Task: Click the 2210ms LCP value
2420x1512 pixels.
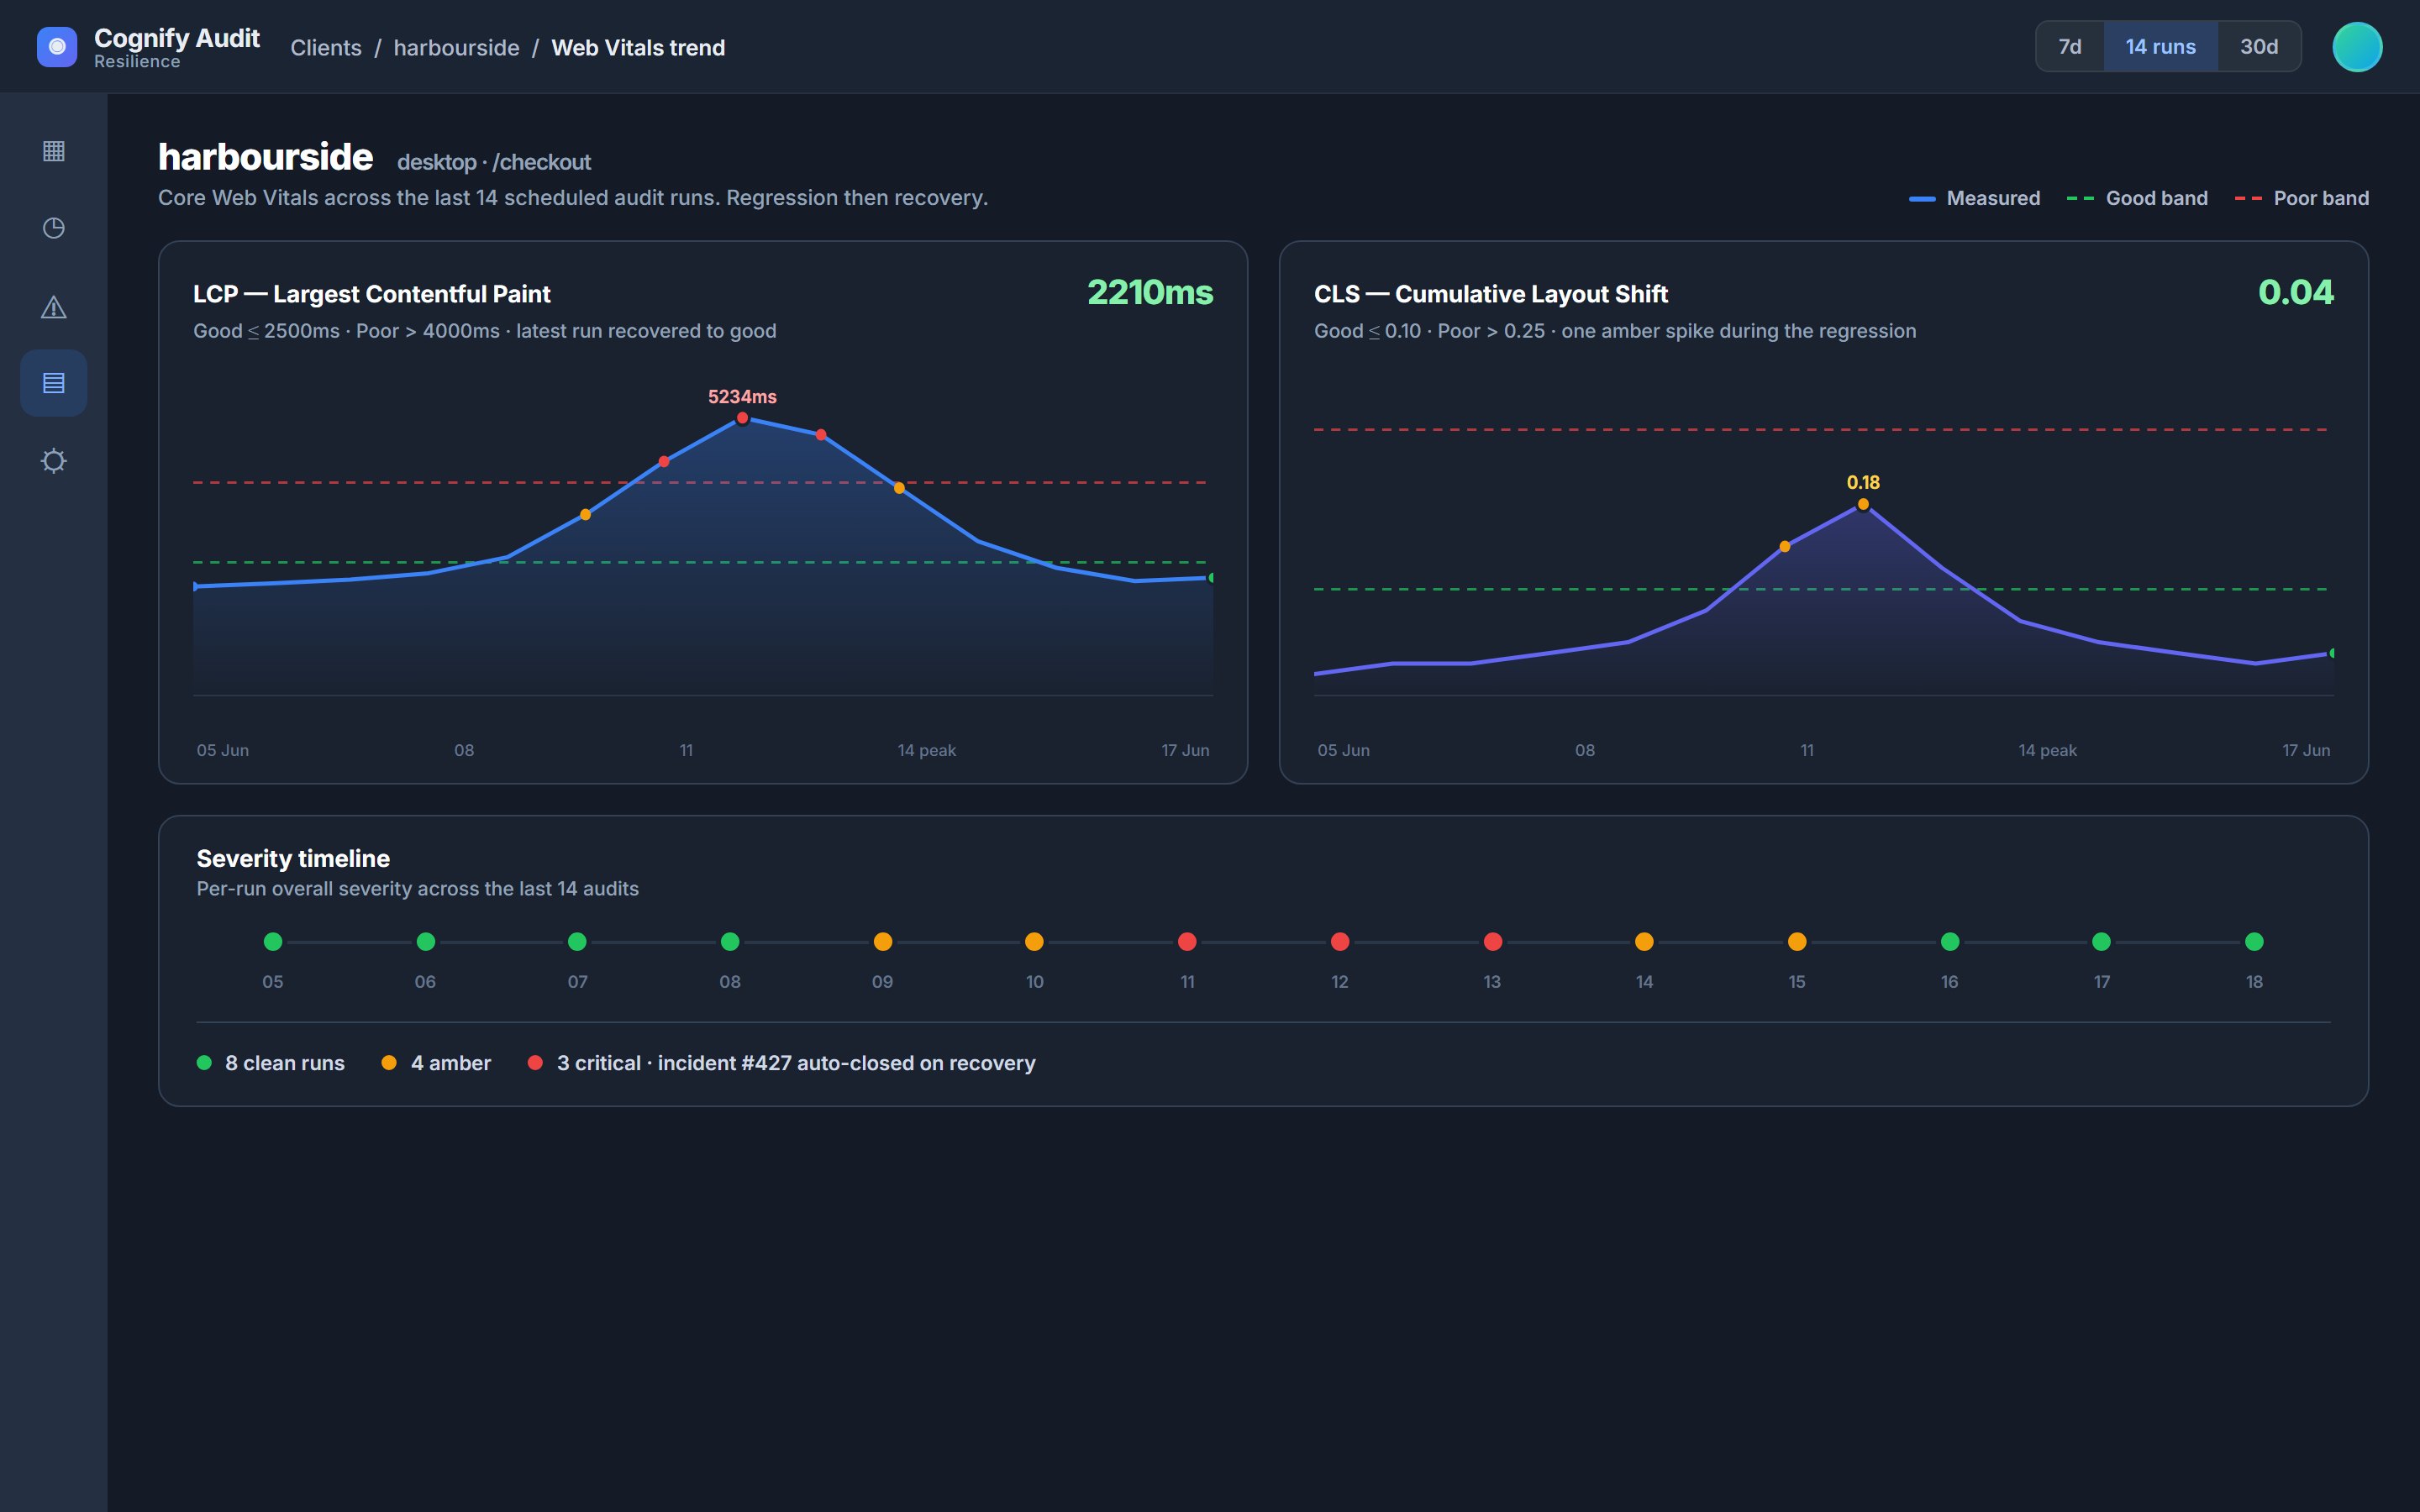Action: [x=1150, y=292]
